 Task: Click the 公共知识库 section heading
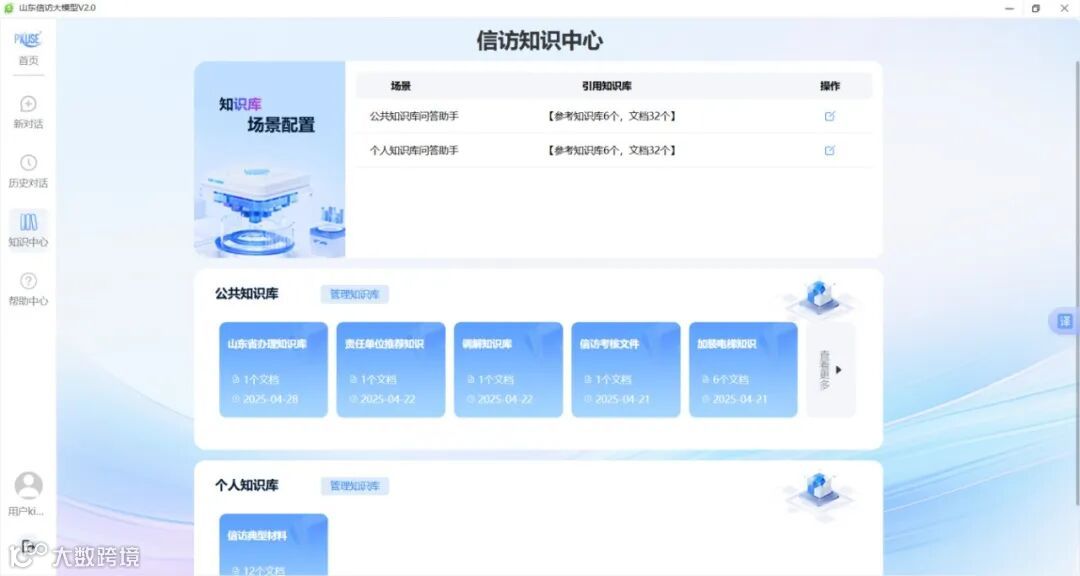tap(247, 294)
